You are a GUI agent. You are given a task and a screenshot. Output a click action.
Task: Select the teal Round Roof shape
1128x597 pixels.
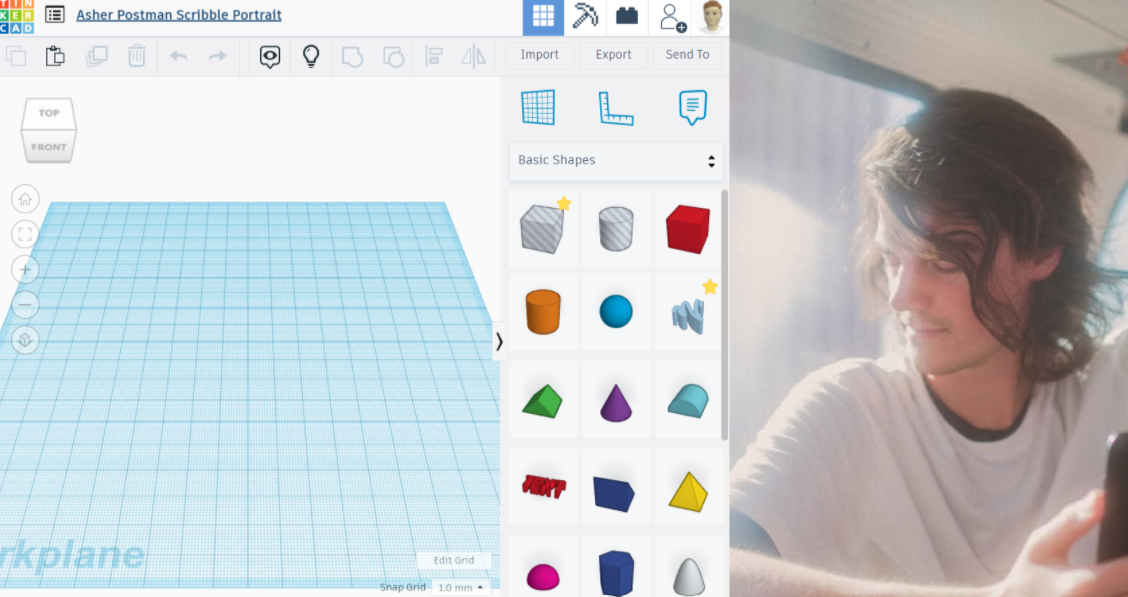[688, 401]
